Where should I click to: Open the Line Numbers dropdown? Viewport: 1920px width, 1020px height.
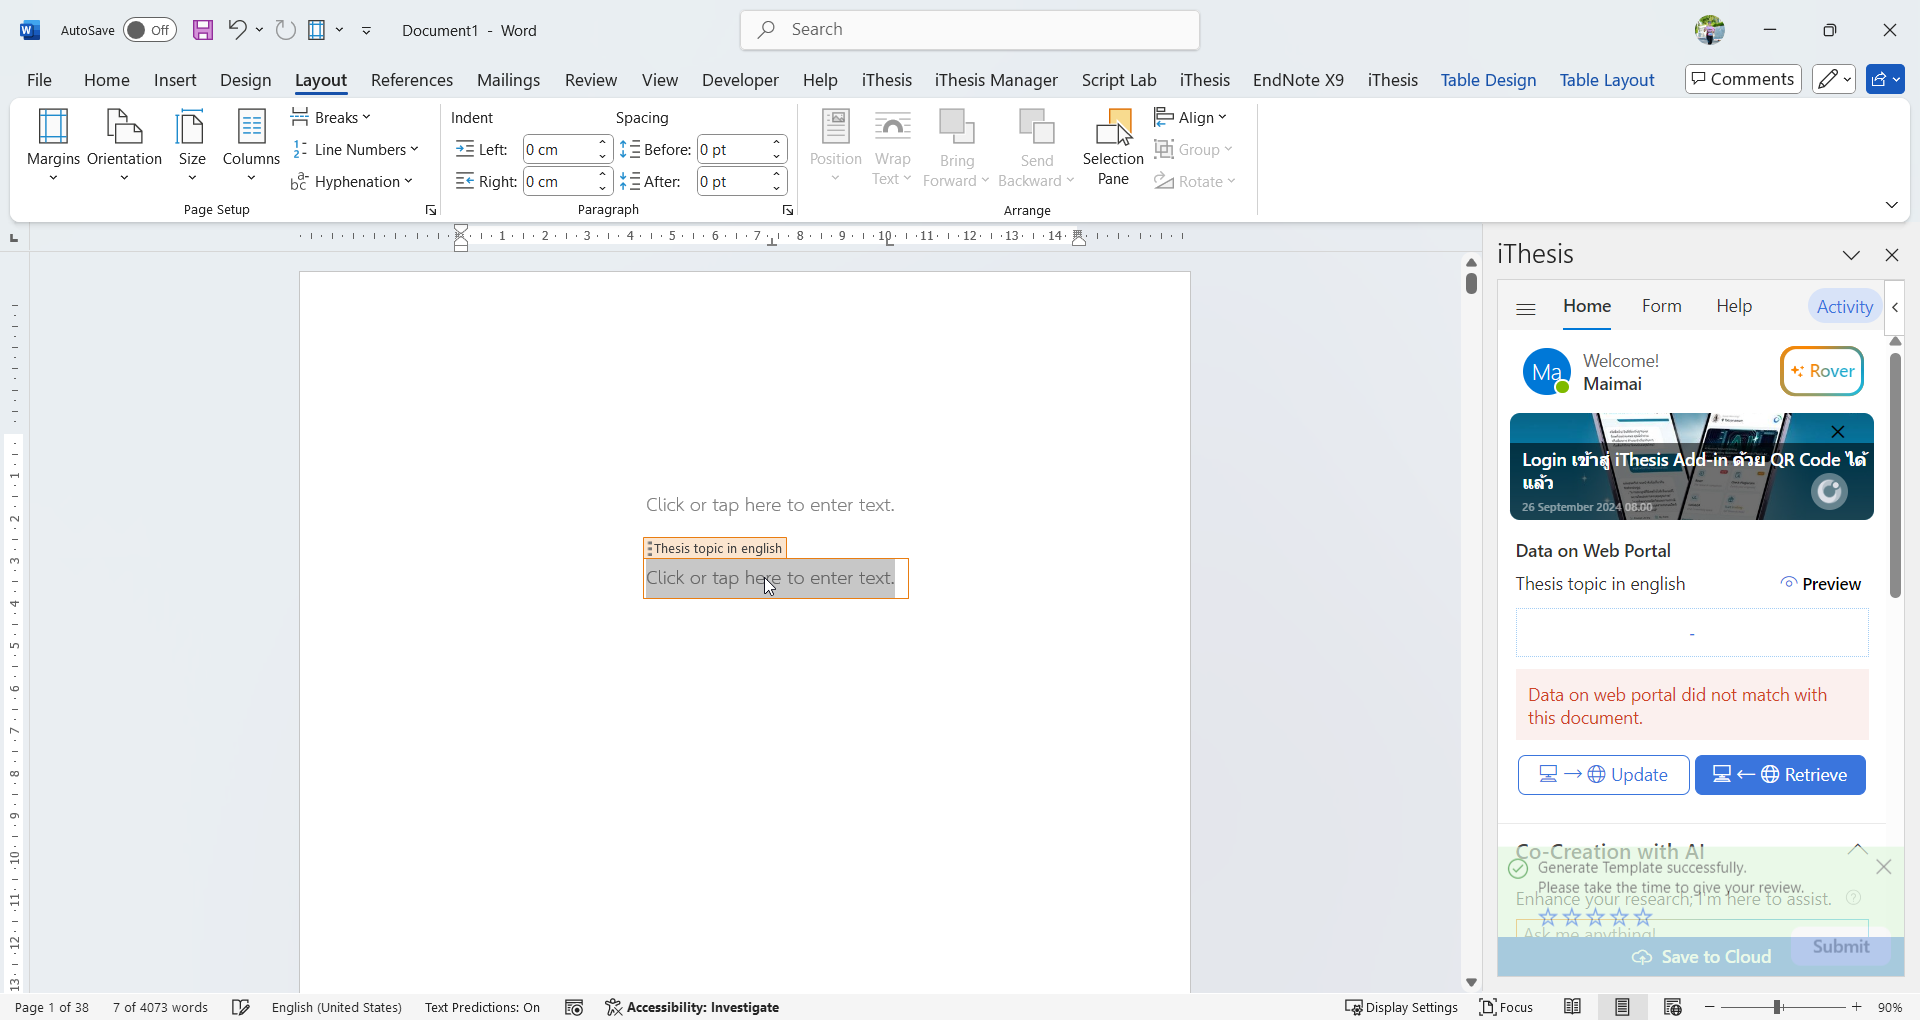point(356,150)
